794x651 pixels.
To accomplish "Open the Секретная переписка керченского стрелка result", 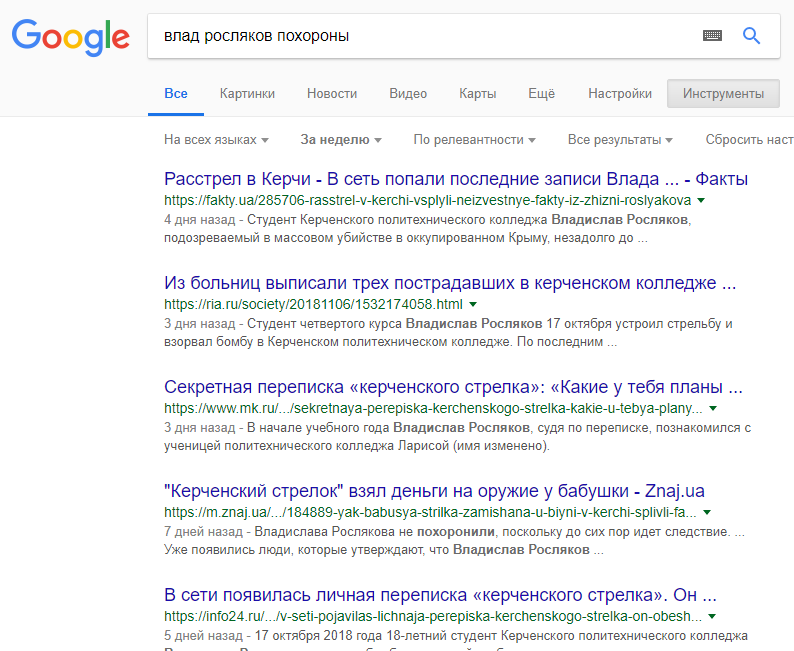I will [x=453, y=387].
